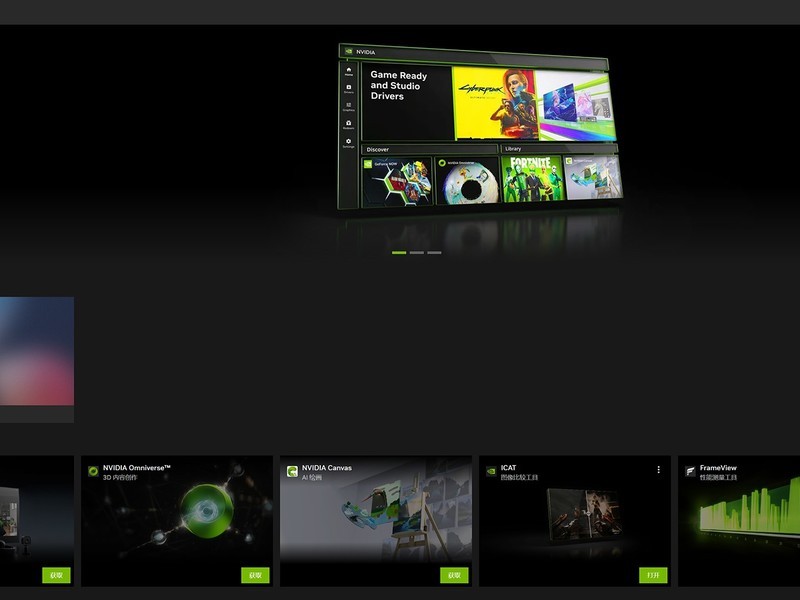This screenshot has width=800, height=600.
Task: Open the ICAT card three-dot menu
Action: click(659, 469)
